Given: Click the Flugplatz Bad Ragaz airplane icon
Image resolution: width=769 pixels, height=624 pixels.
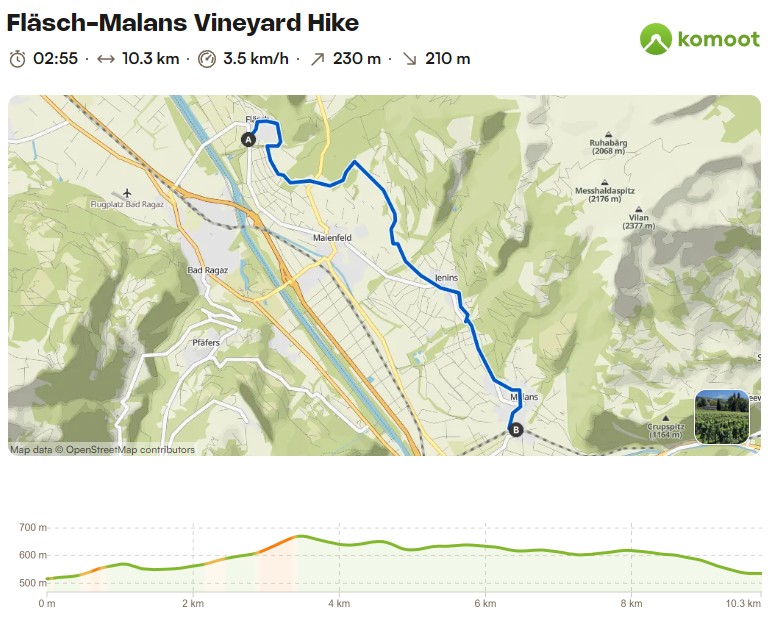Looking at the screenshot, I should pos(127,193).
